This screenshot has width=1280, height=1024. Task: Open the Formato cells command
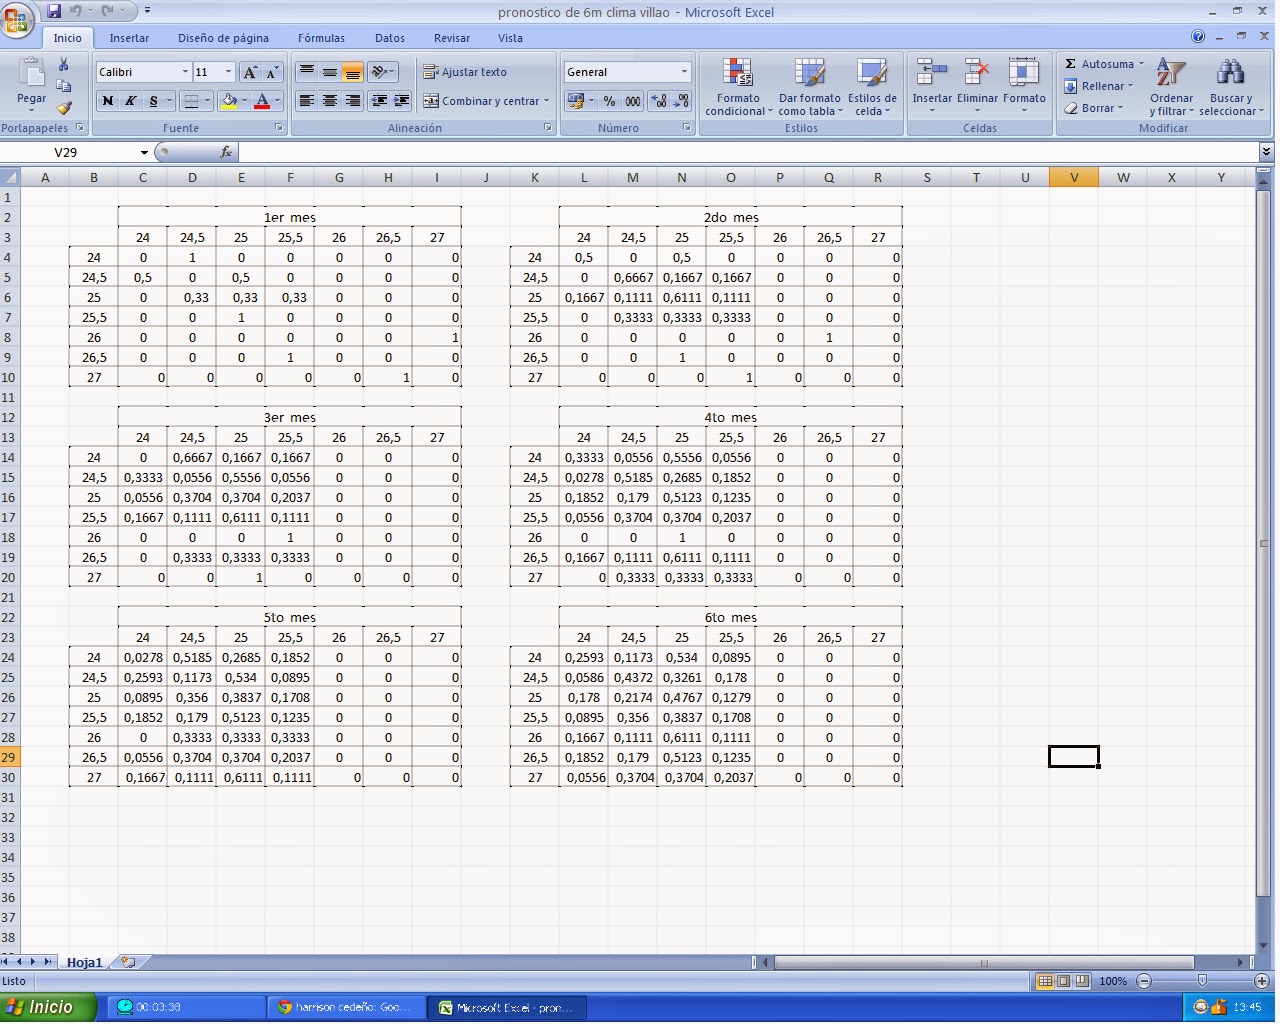click(x=1024, y=85)
